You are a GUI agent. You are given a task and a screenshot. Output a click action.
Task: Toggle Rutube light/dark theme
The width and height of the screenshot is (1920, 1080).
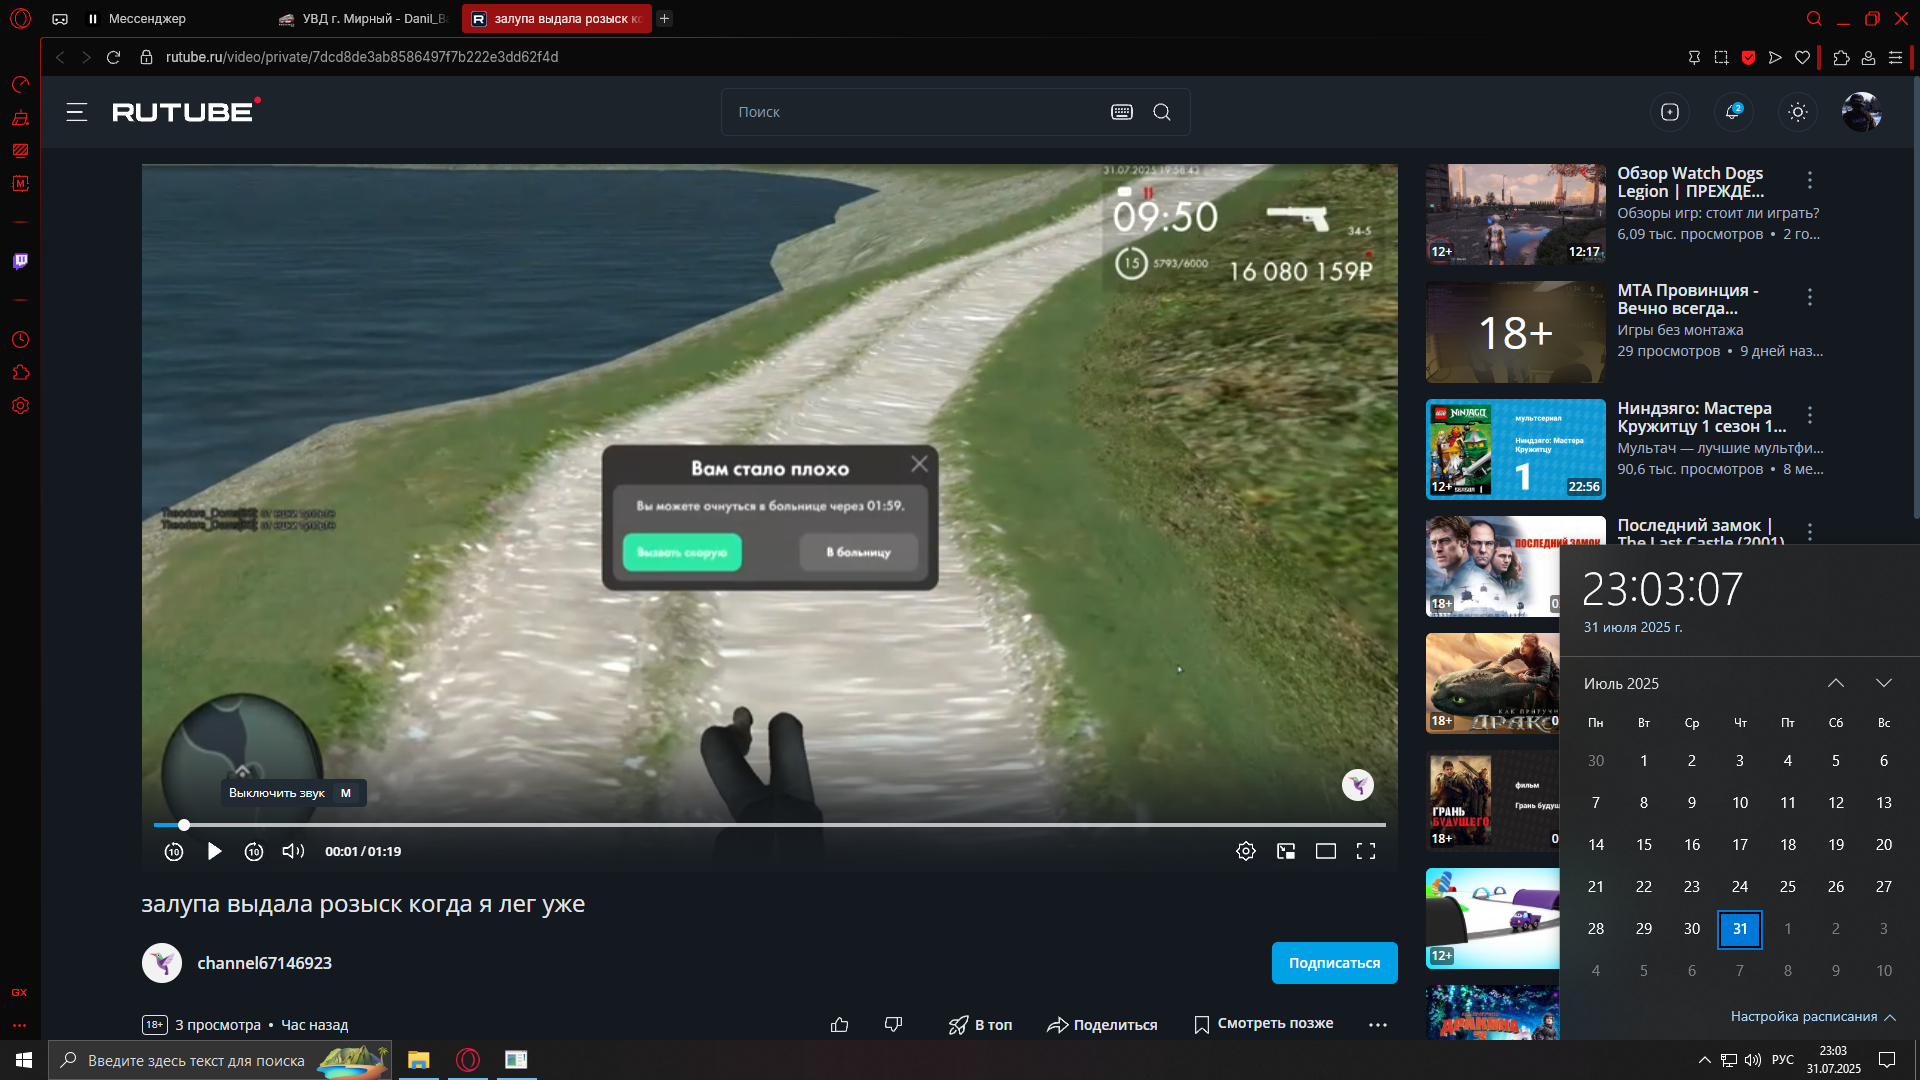pos(1797,112)
